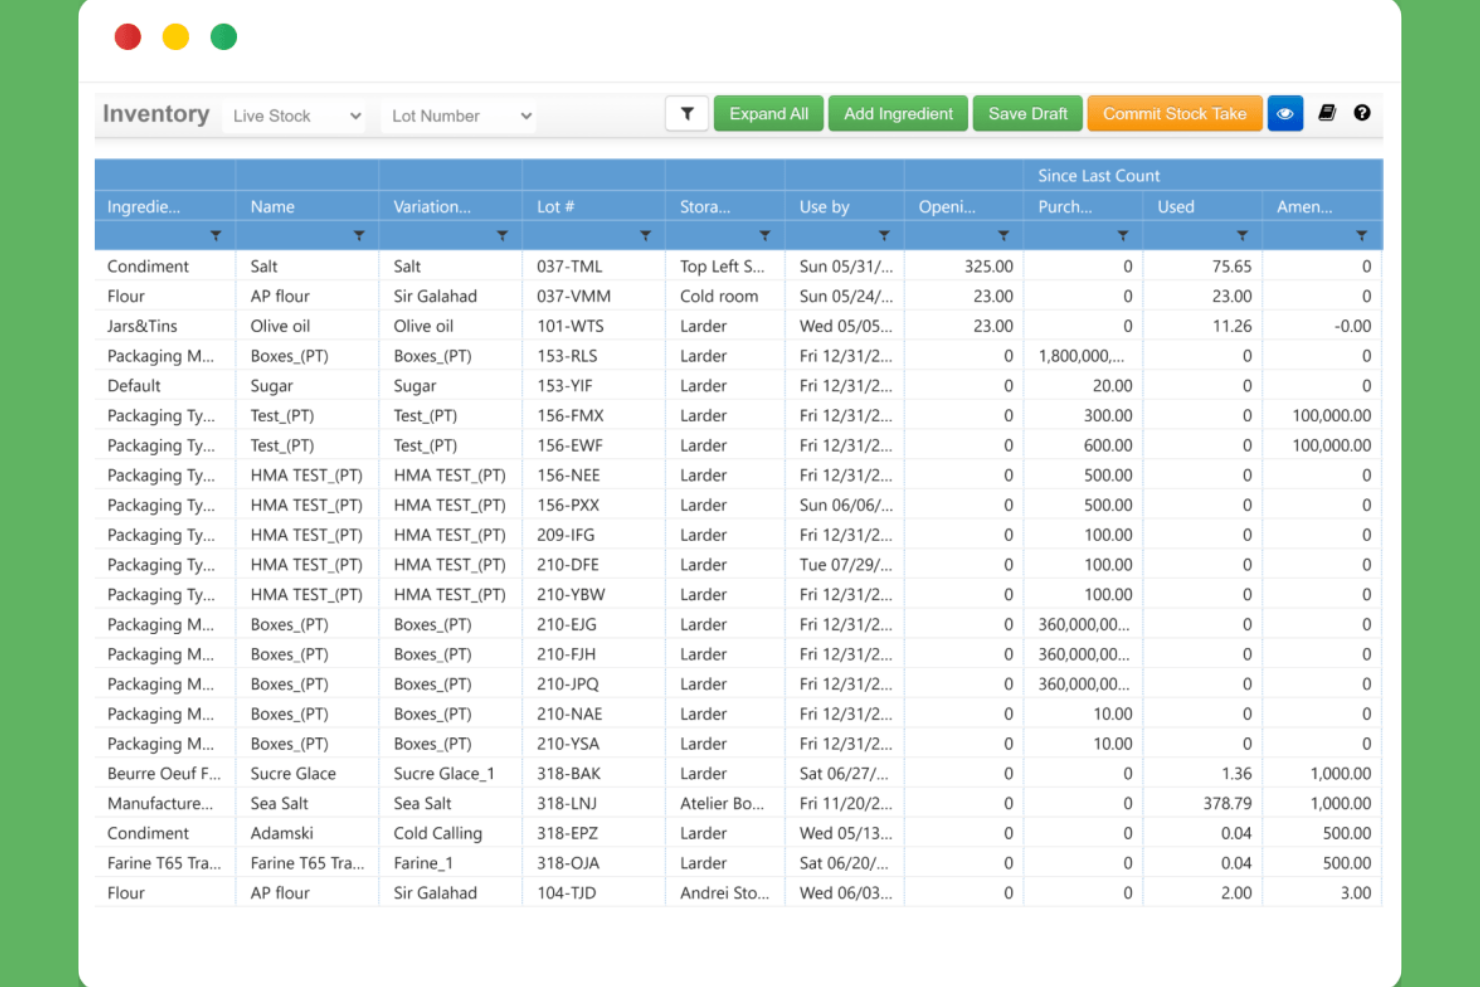Select lot 210-NAE cell

[593, 714]
